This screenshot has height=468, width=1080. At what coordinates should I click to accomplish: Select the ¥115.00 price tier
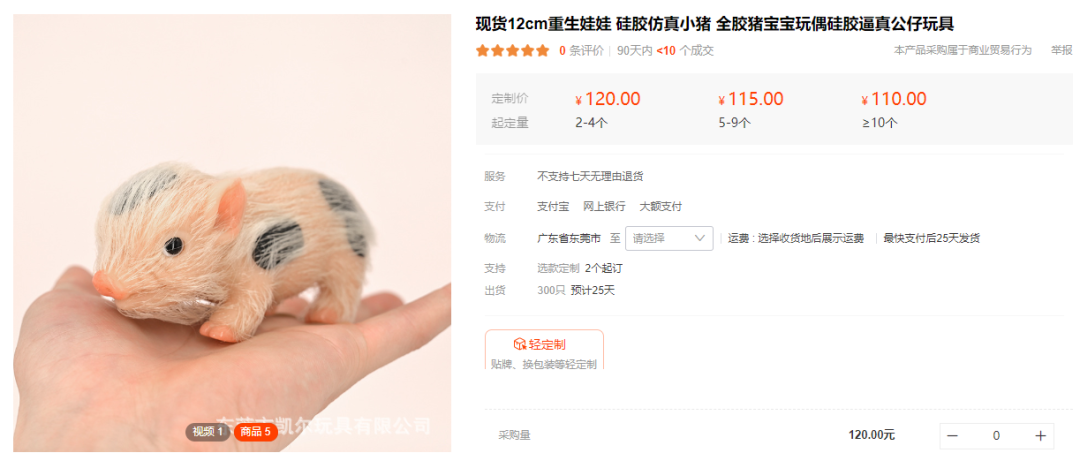coord(751,99)
